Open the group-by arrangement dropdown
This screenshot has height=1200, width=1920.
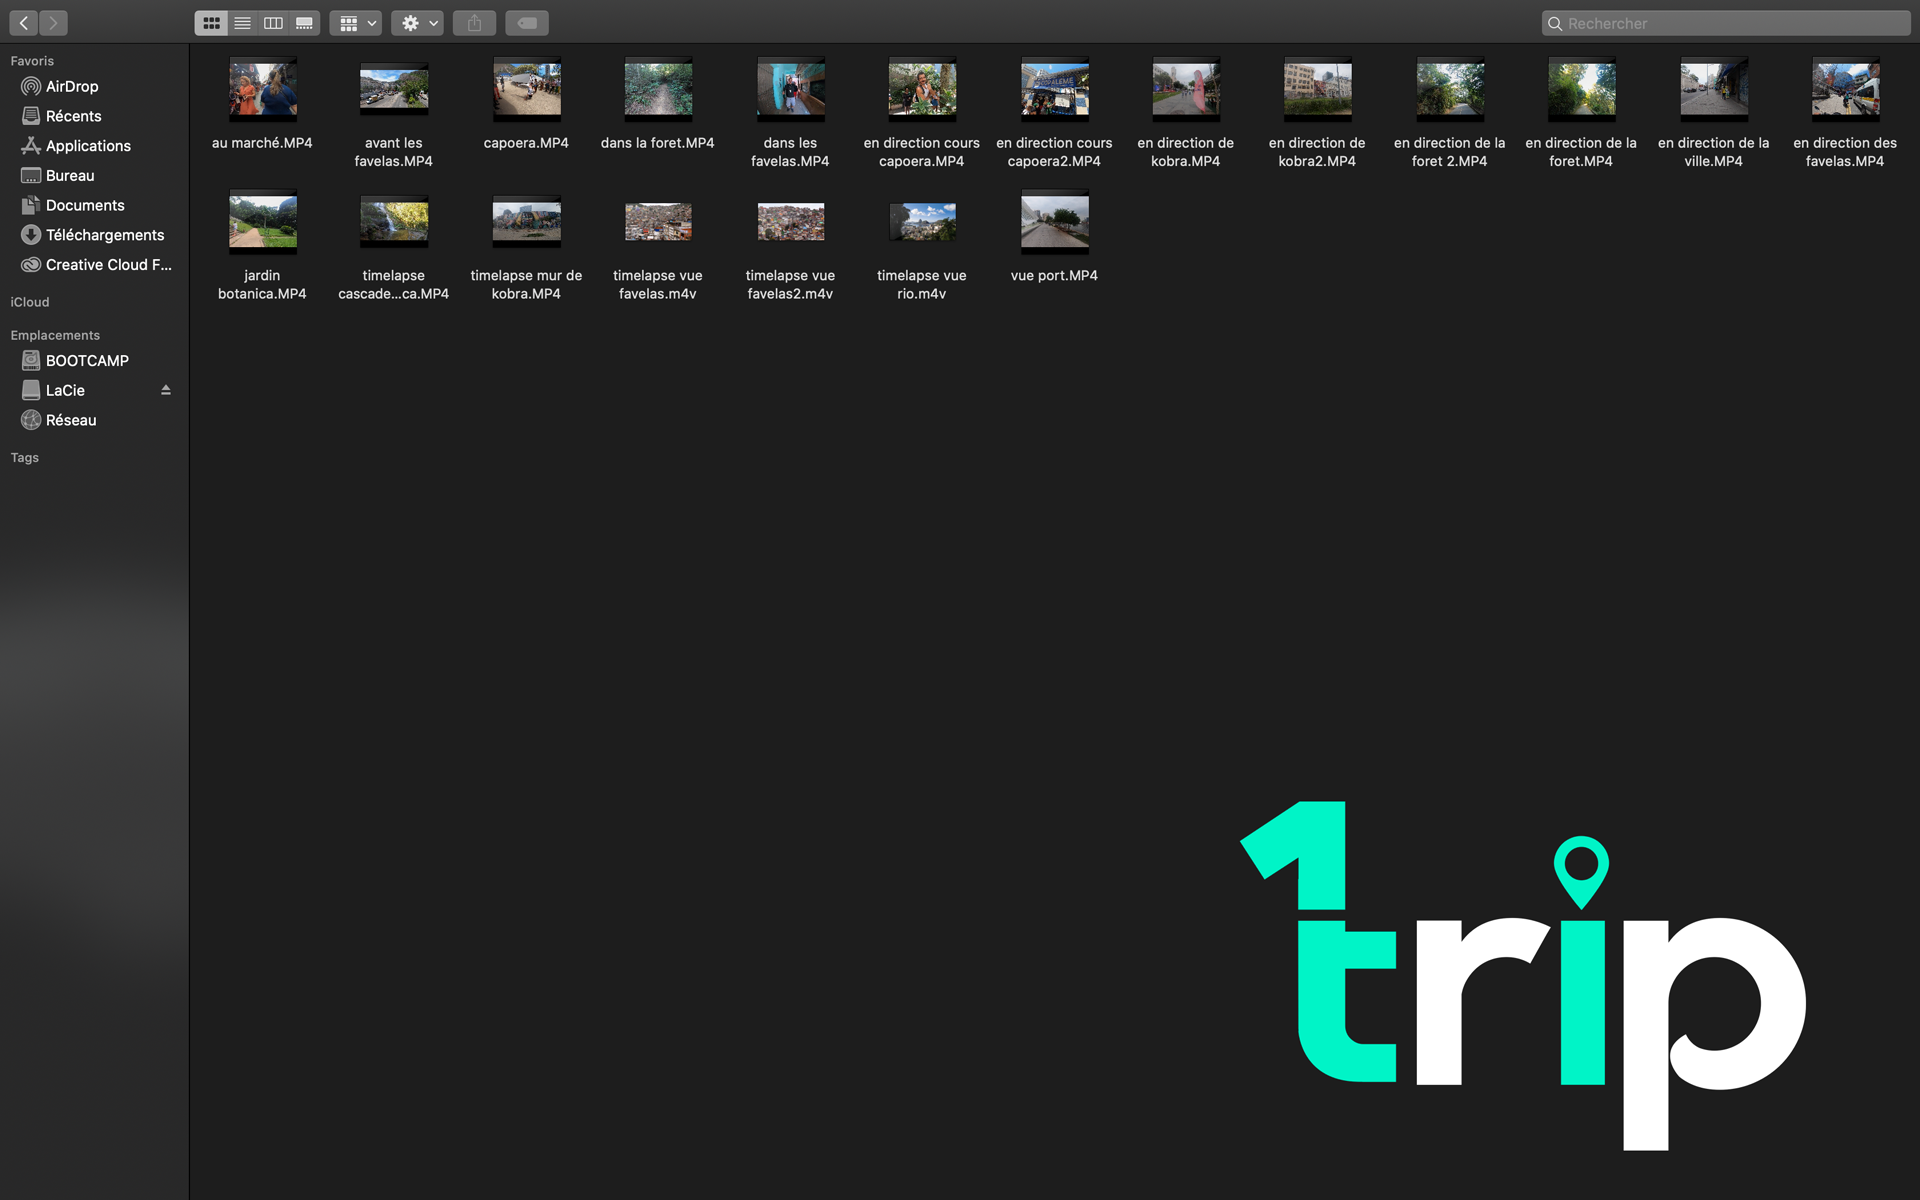click(356, 23)
